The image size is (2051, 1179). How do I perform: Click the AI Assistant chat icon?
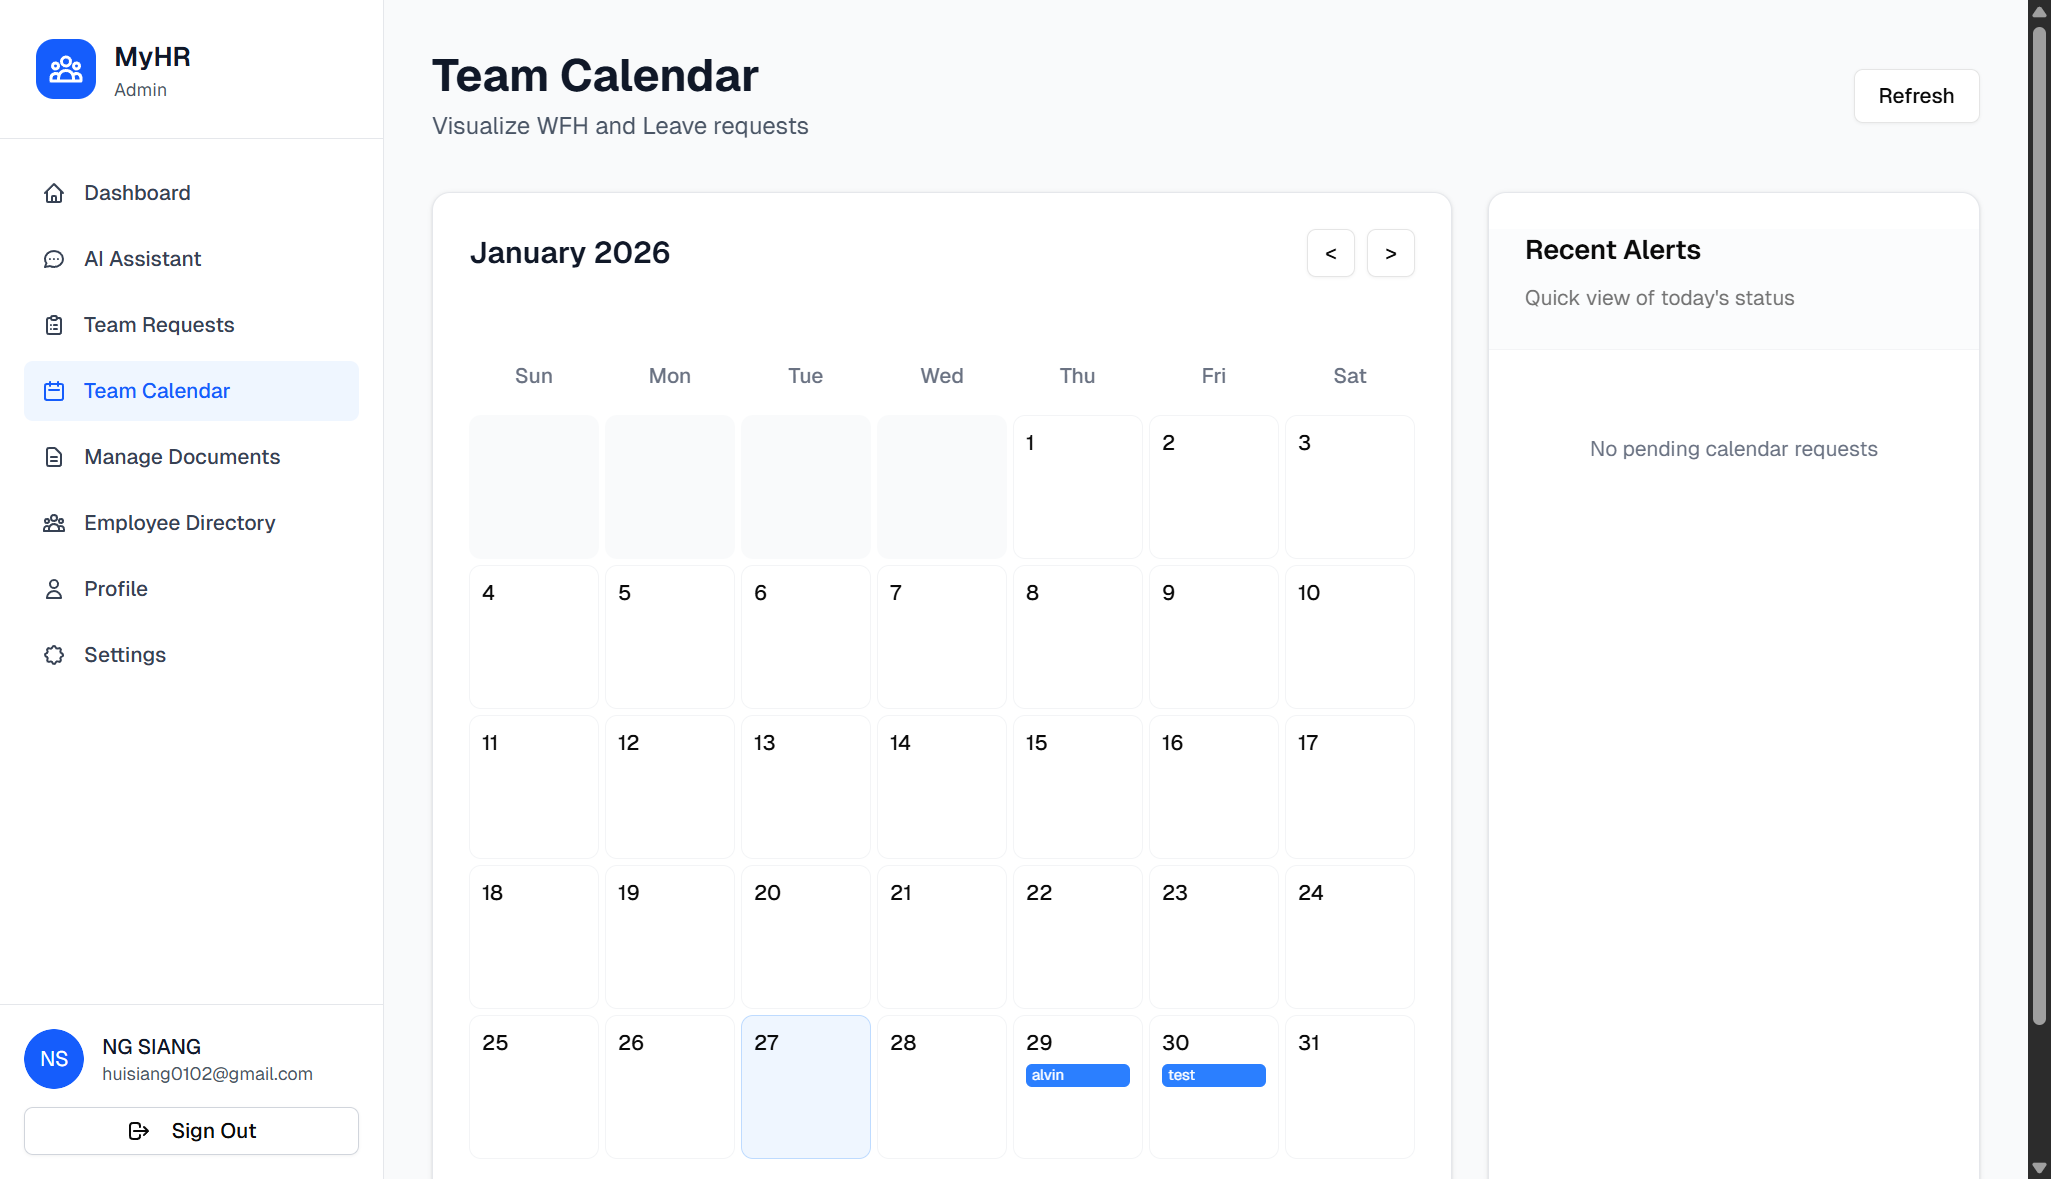[x=54, y=259]
